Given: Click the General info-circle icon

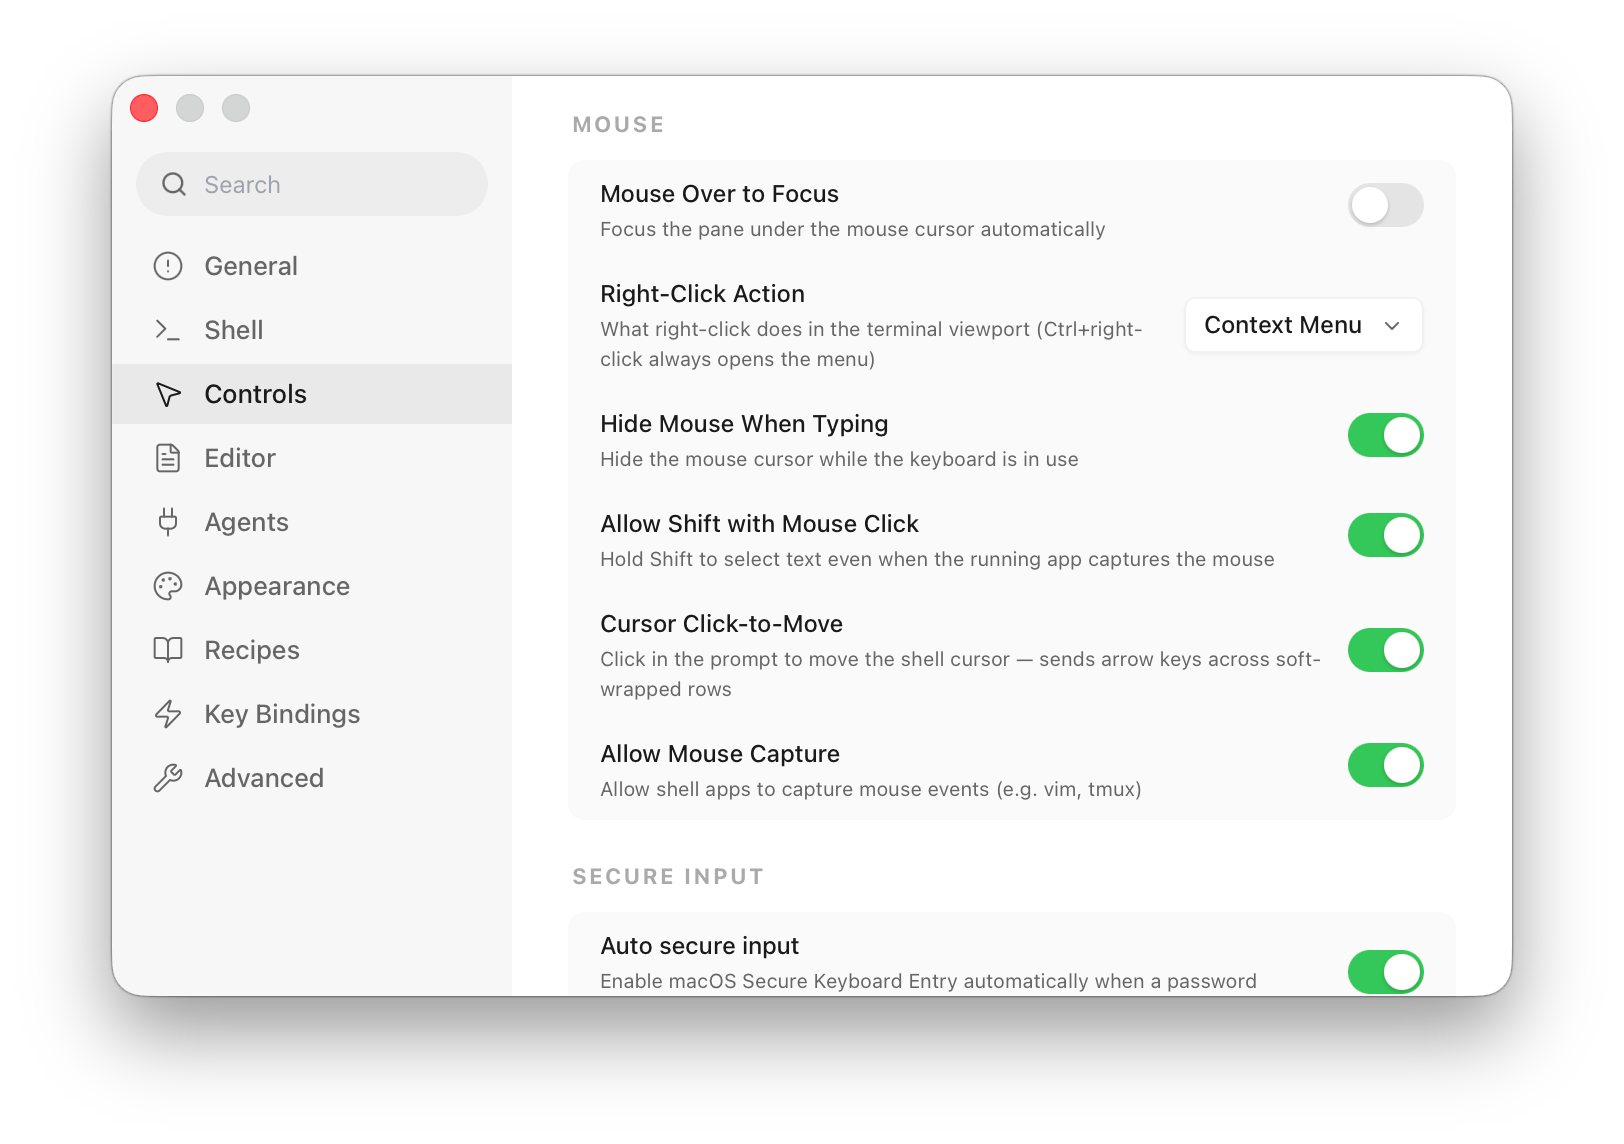Looking at the screenshot, I should point(168,266).
